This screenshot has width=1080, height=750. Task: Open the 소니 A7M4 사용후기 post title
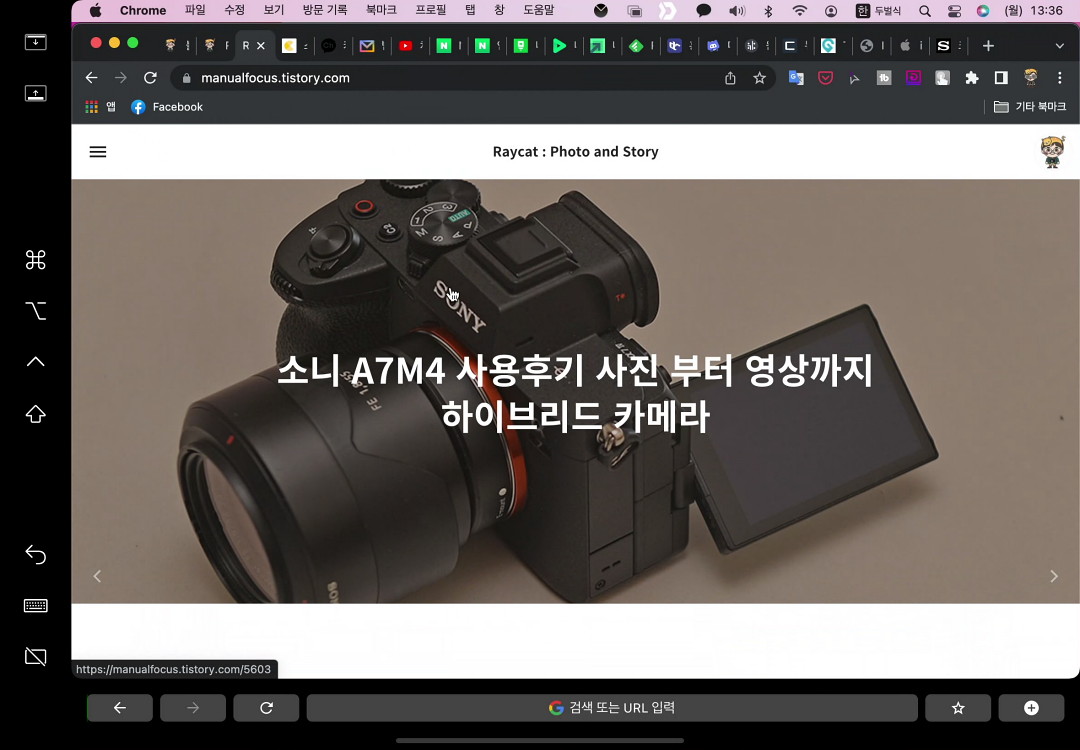tap(575, 393)
